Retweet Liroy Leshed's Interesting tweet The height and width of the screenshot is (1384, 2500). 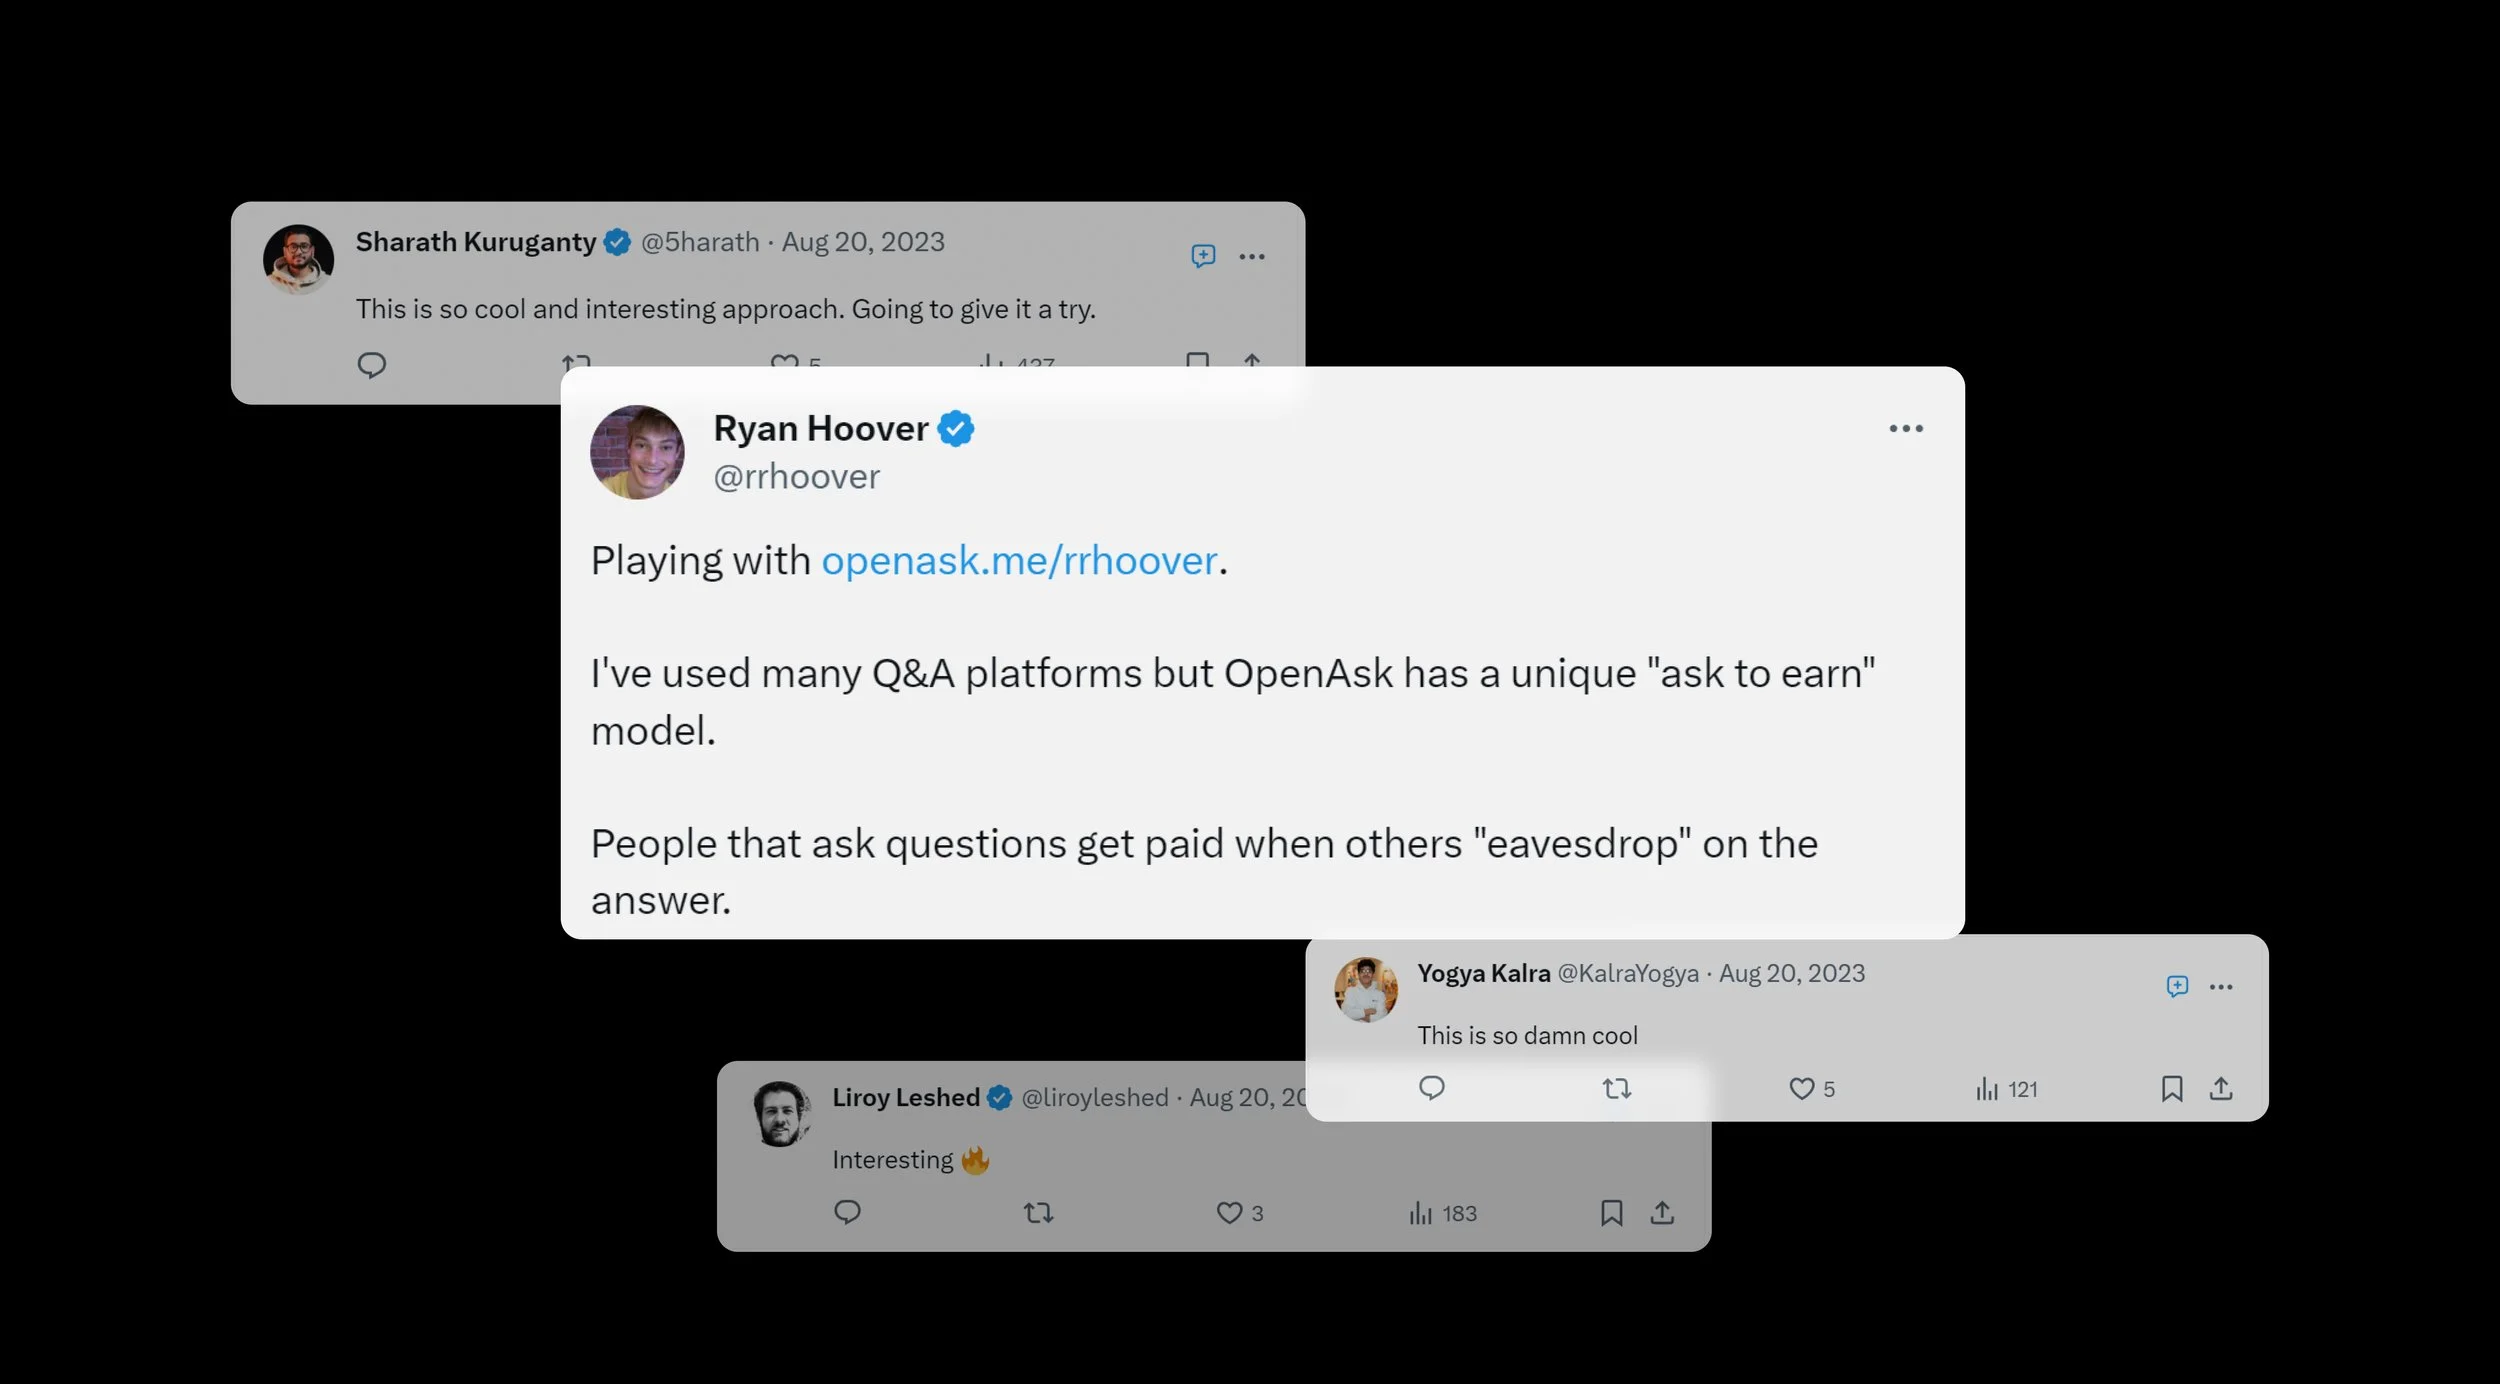(1039, 1213)
